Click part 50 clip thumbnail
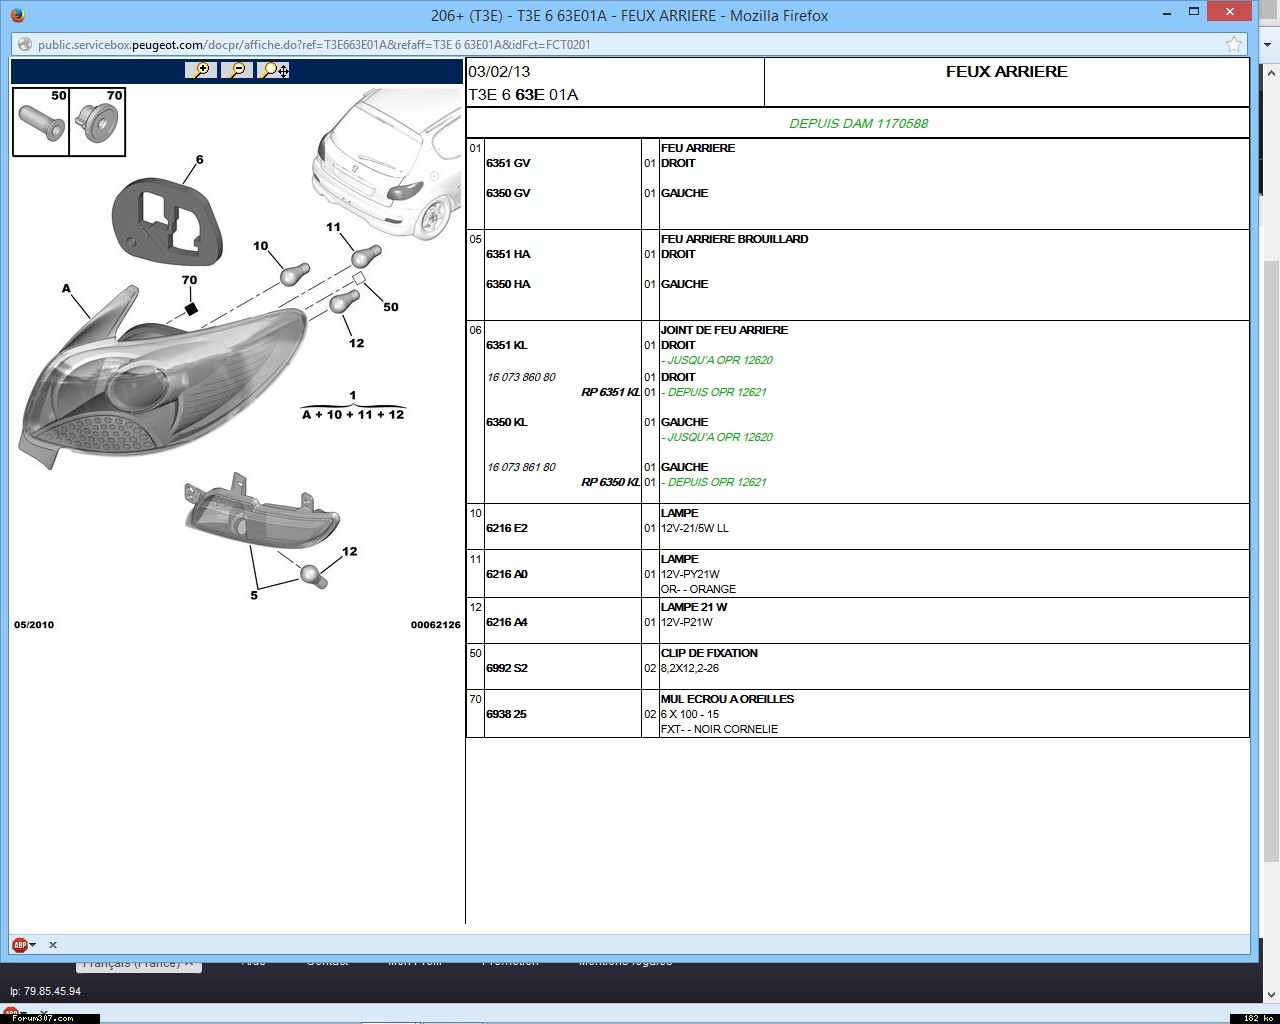Screen dimensions: 1280x1024 [x=41, y=122]
